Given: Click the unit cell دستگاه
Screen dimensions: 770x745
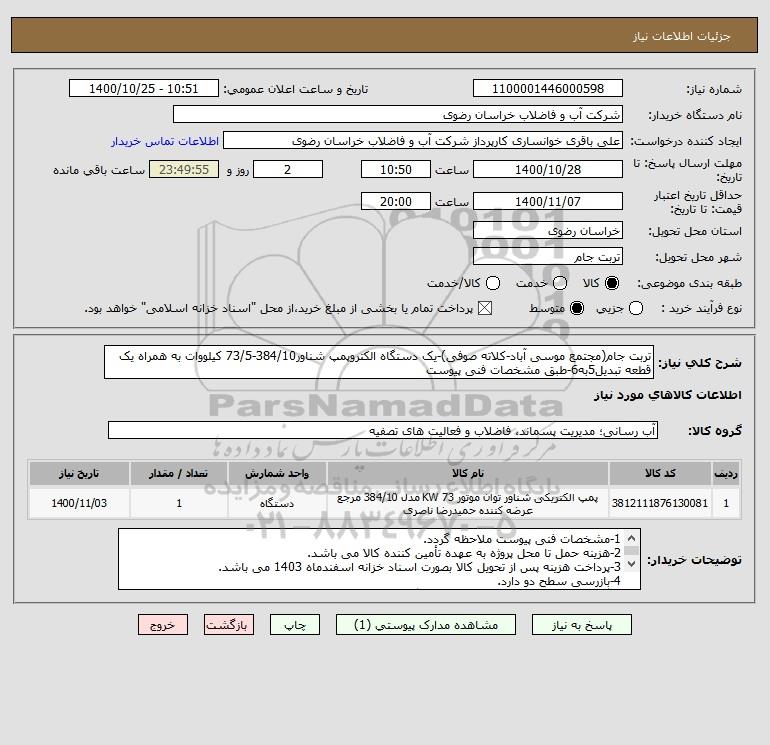Looking at the screenshot, I should [x=277, y=503].
